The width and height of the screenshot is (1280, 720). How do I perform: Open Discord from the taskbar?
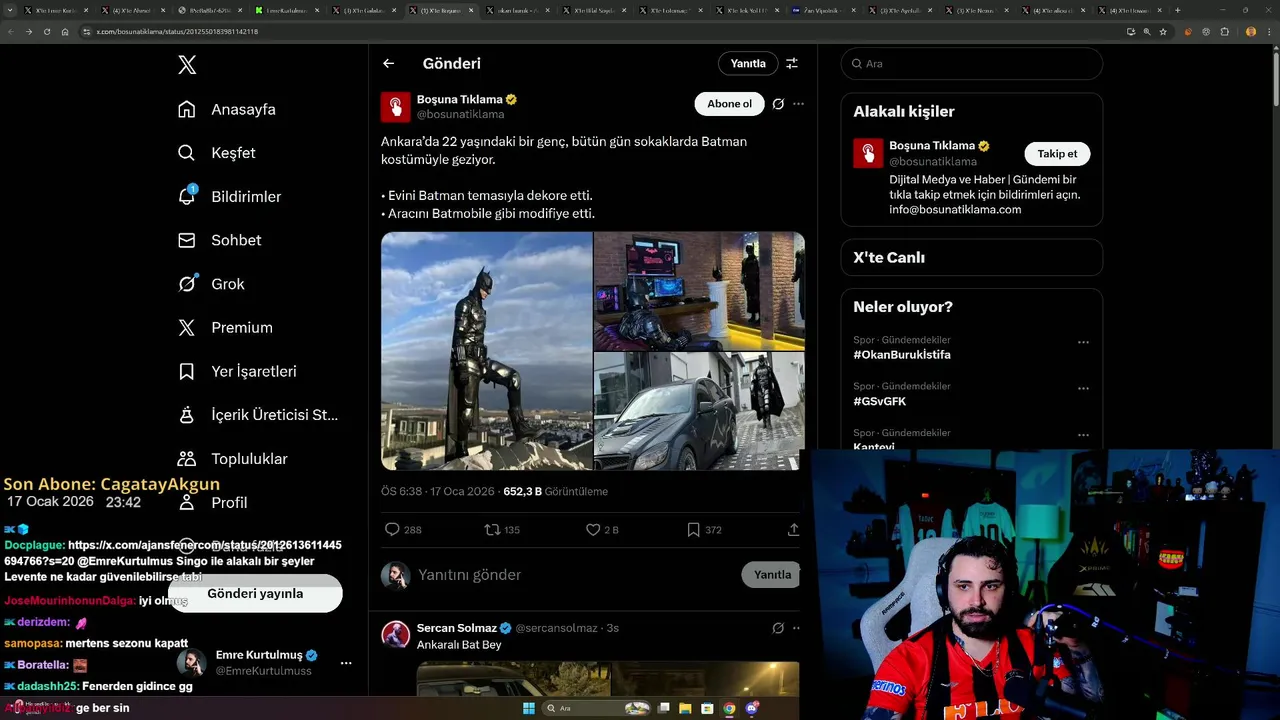pos(751,708)
